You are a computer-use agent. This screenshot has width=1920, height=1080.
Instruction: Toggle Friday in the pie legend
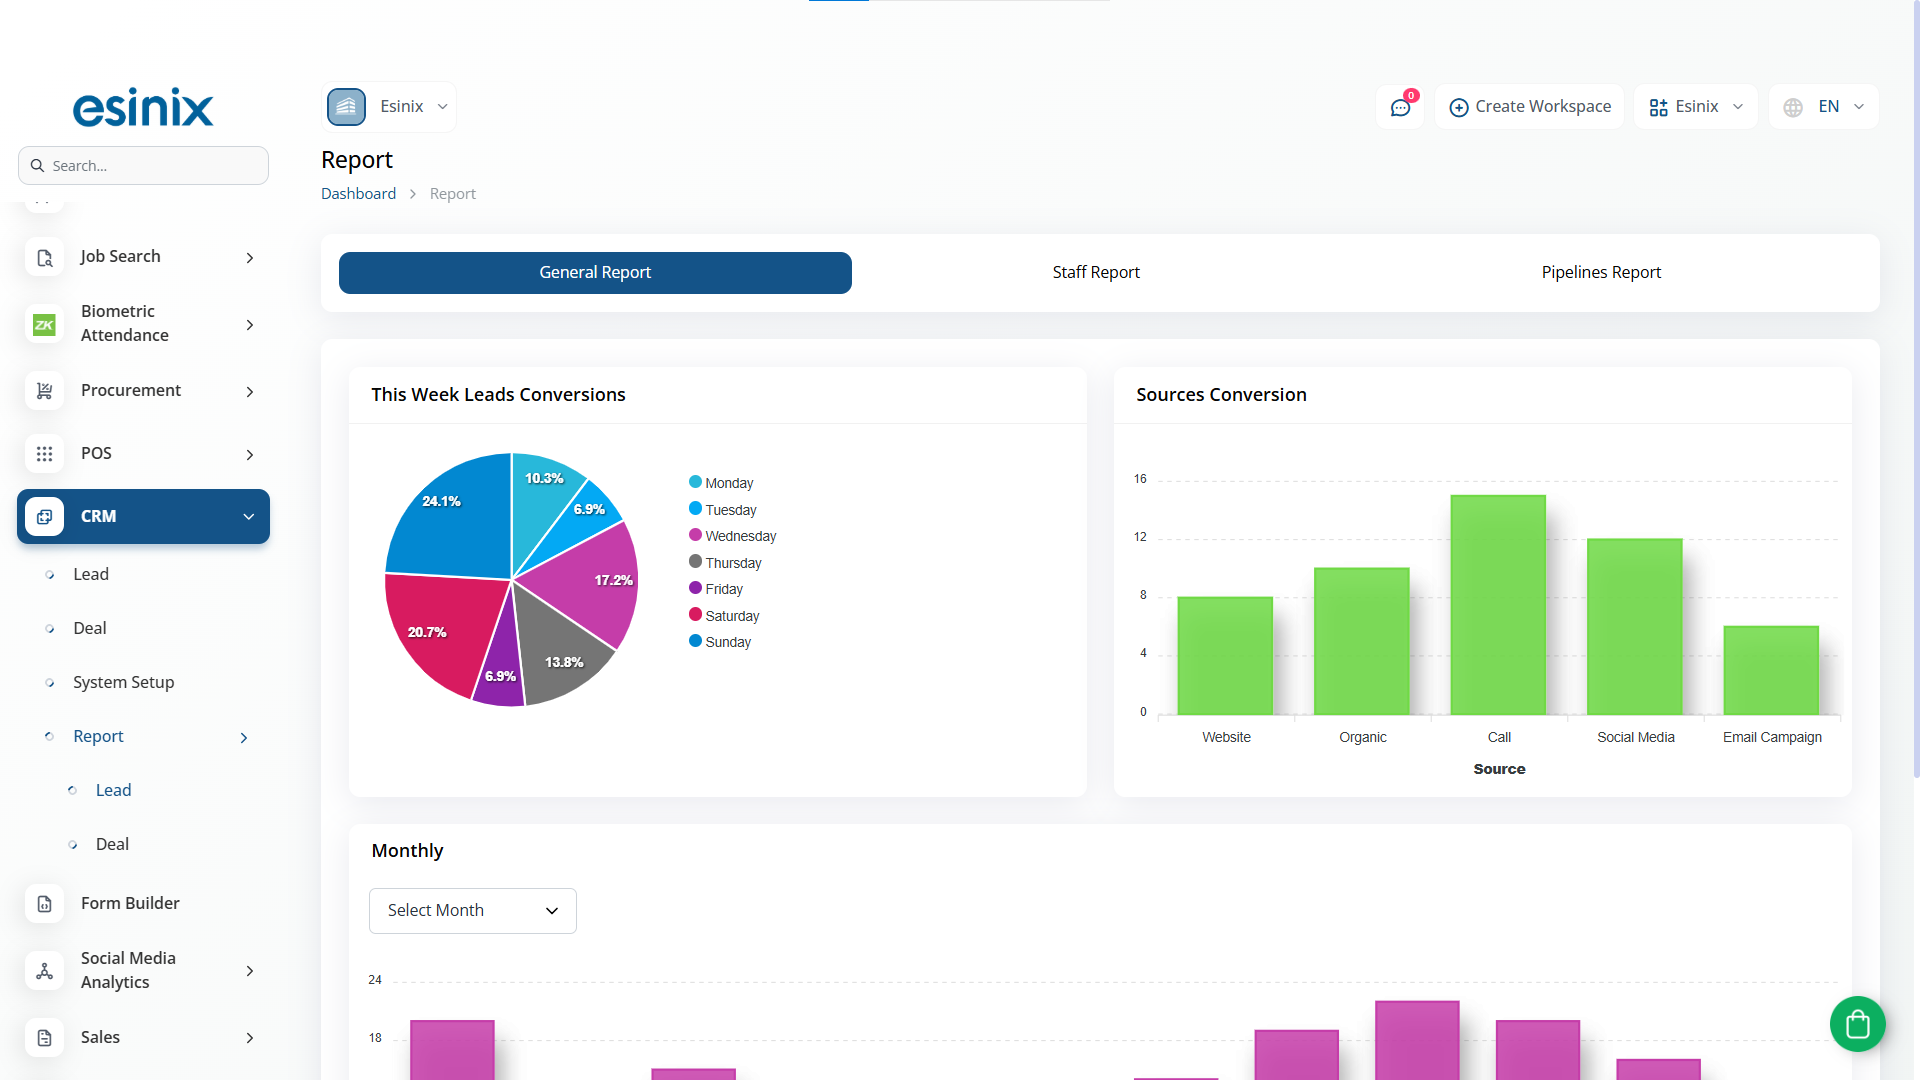716,589
